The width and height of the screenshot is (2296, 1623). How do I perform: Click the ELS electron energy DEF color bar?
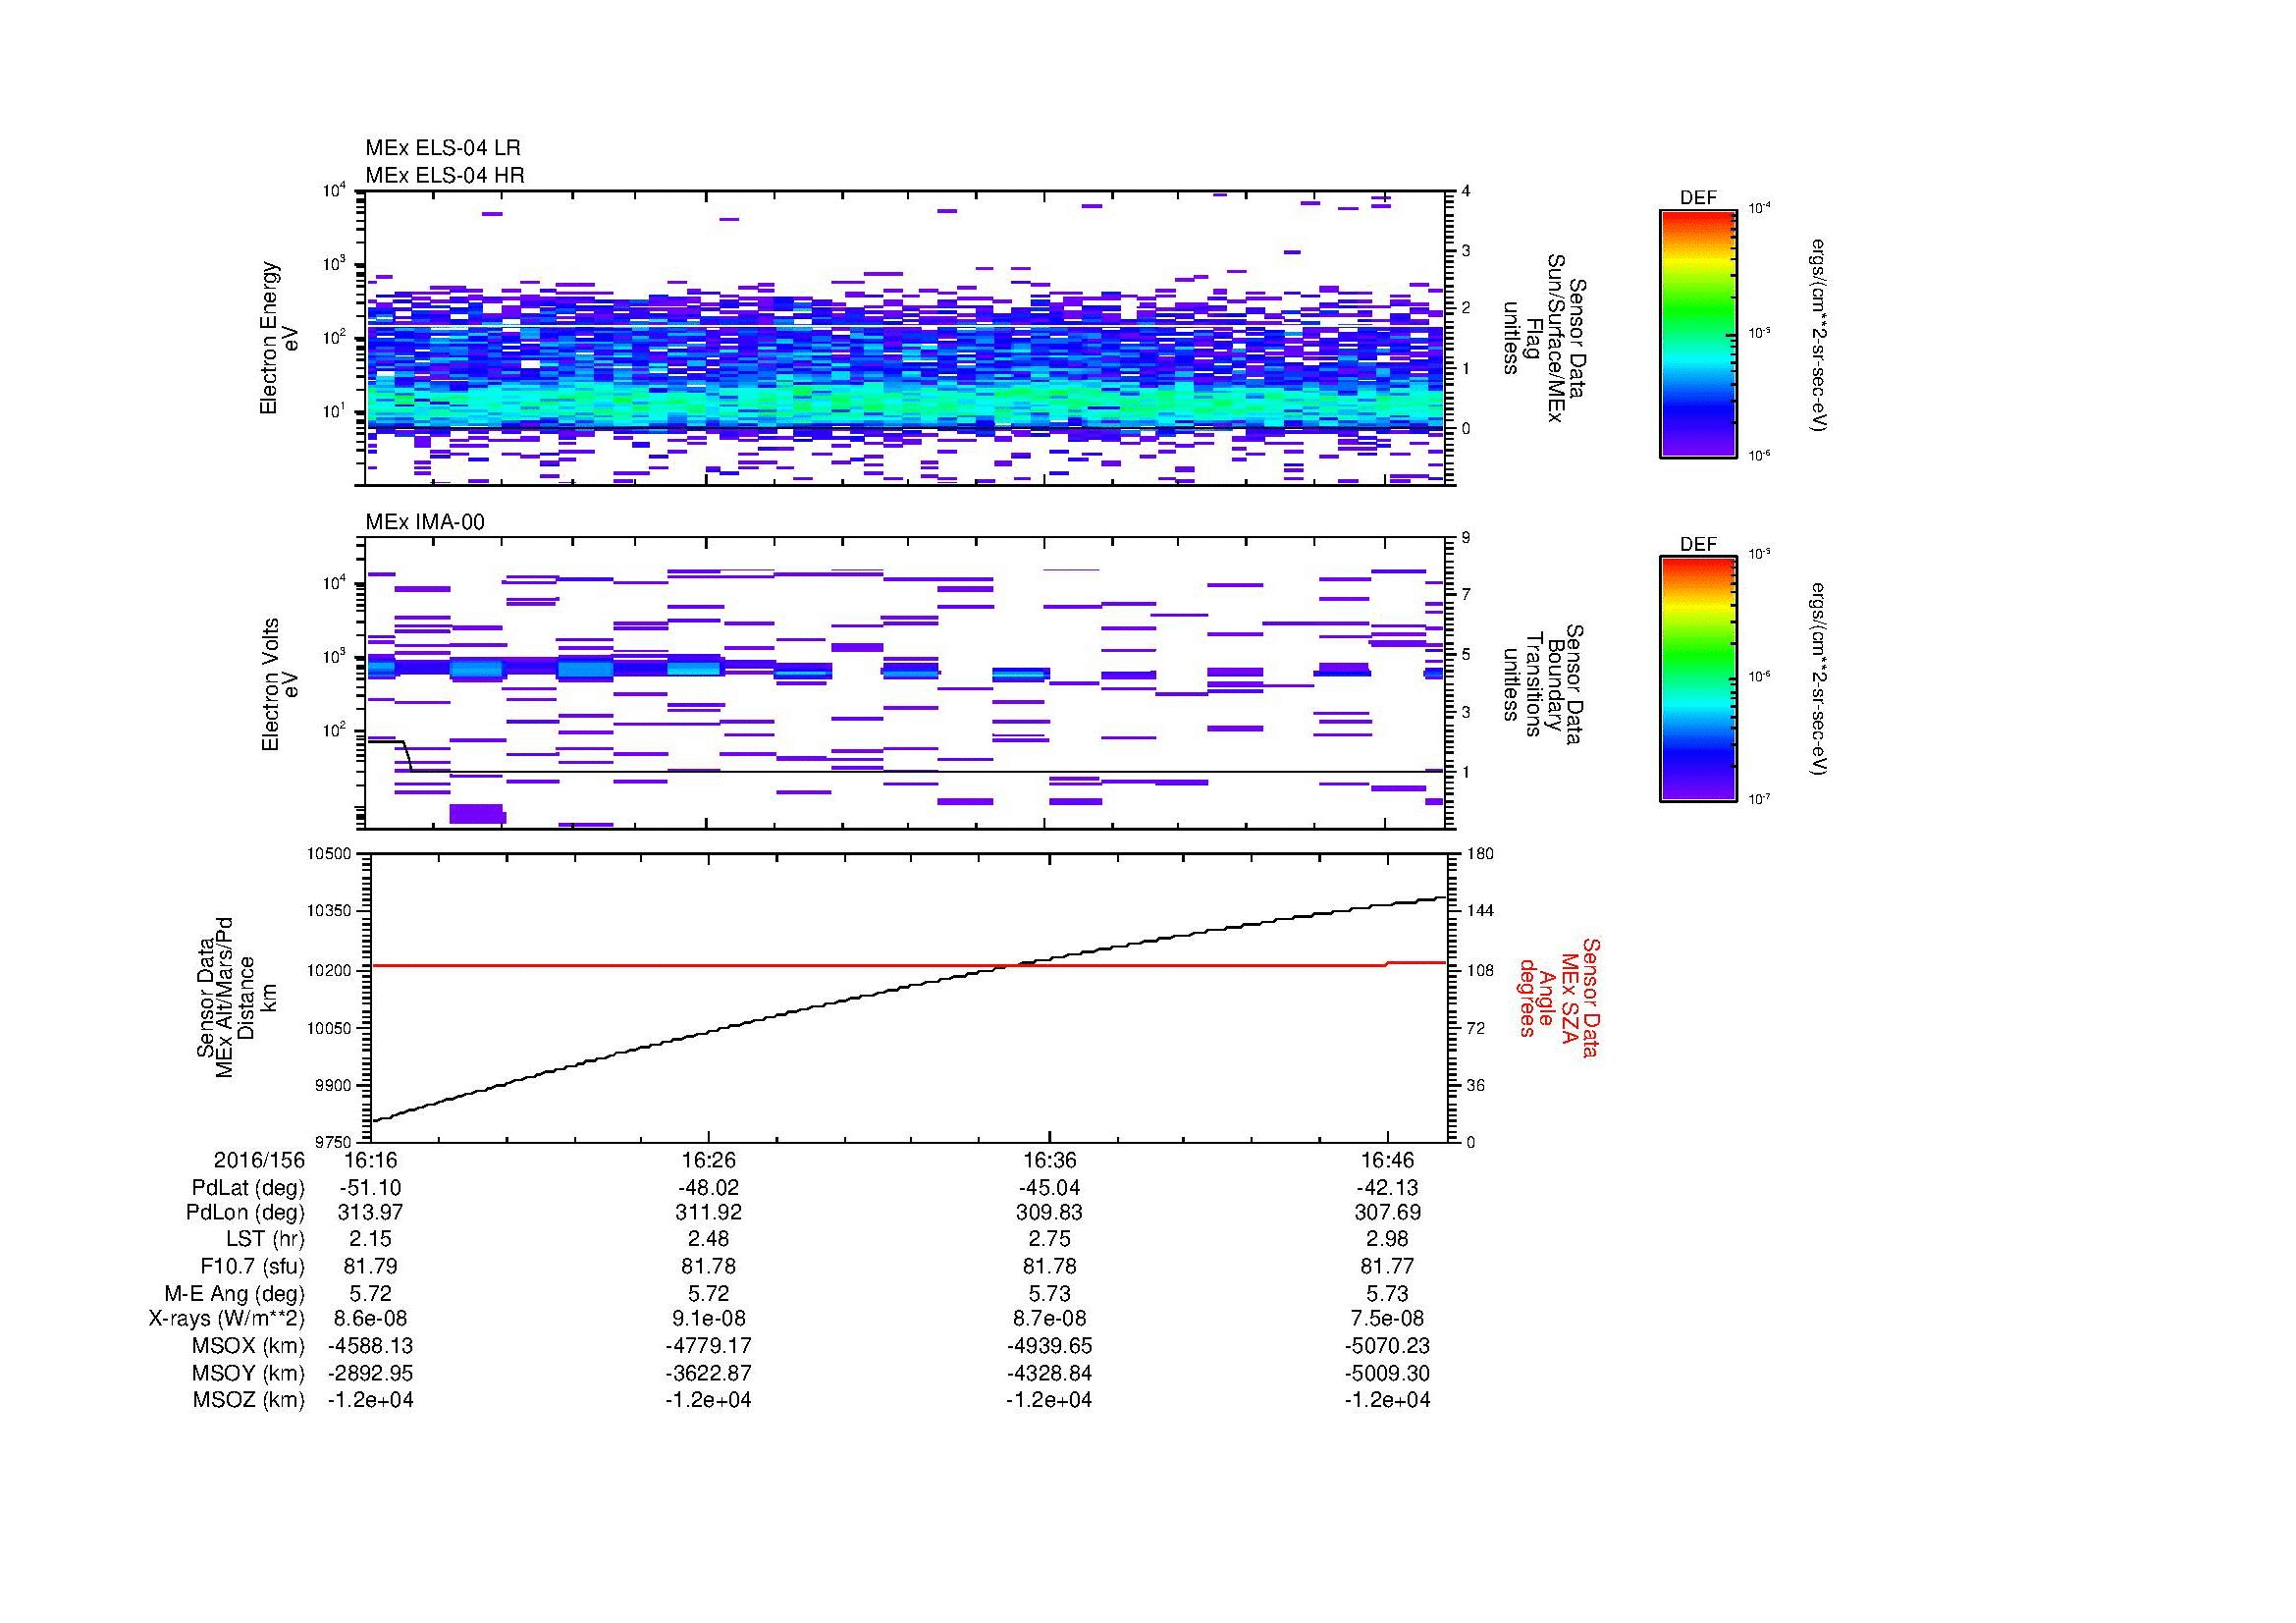1698,334
